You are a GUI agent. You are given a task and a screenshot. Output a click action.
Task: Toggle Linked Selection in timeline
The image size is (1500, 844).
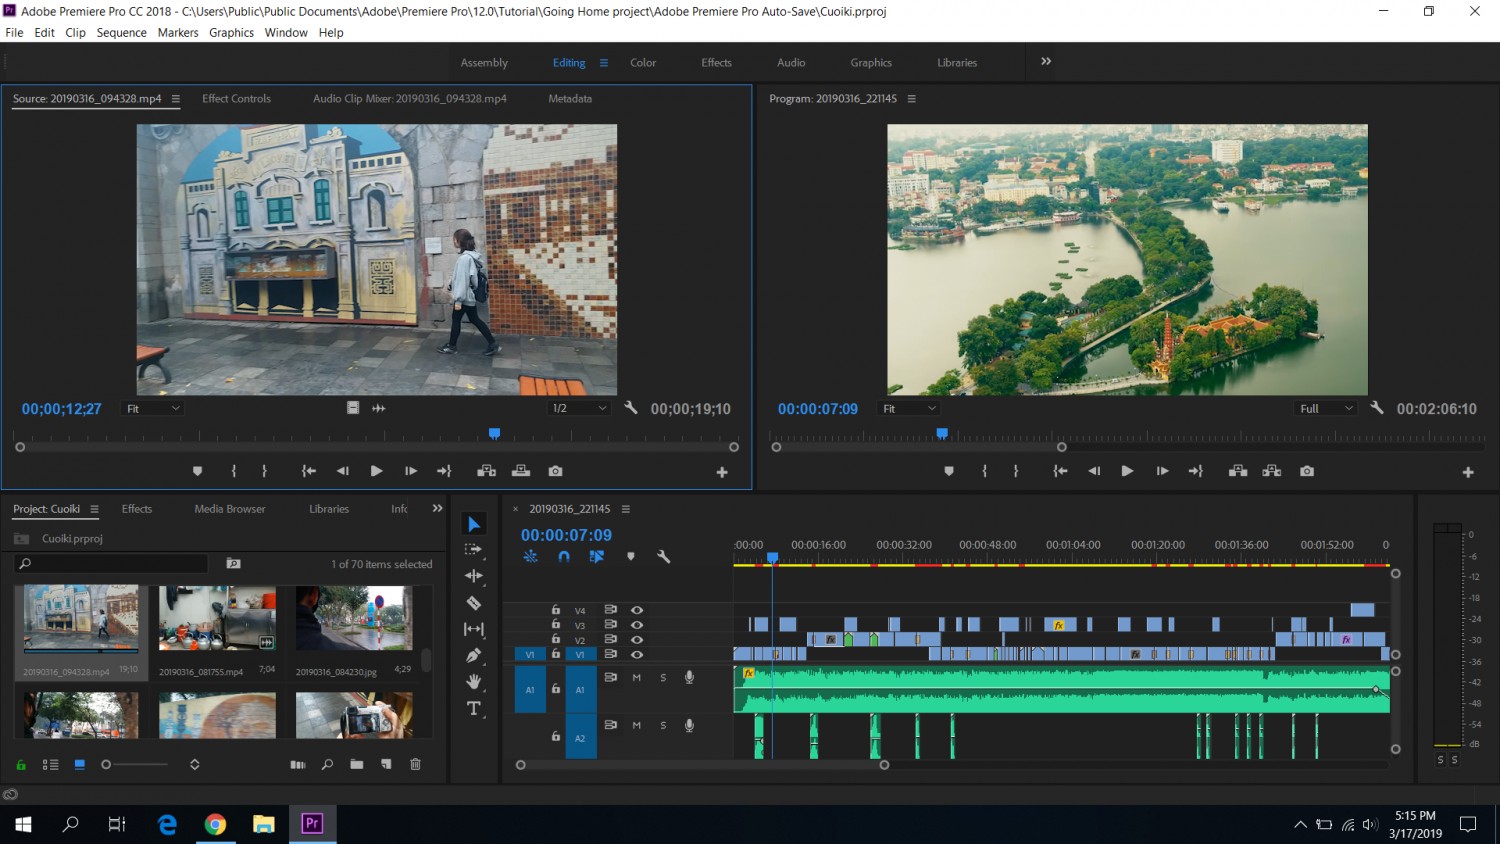tap(597, 557)
